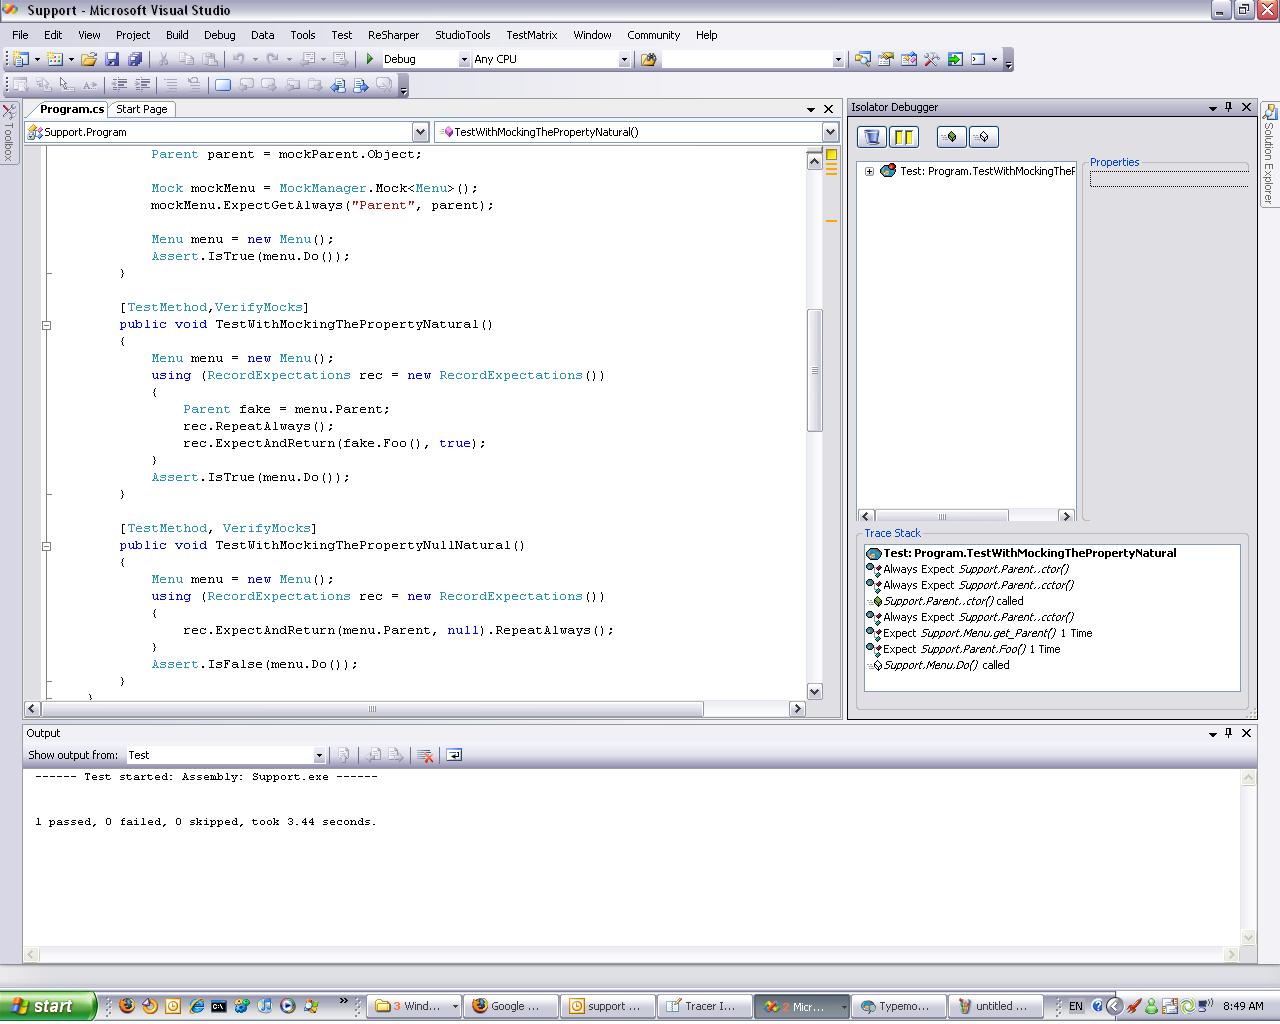Select 'Expect Support.Parent.Foo() 1 Time' trace entry
The height and width of the screenshot is (1024, 1280).
(964, 649)
